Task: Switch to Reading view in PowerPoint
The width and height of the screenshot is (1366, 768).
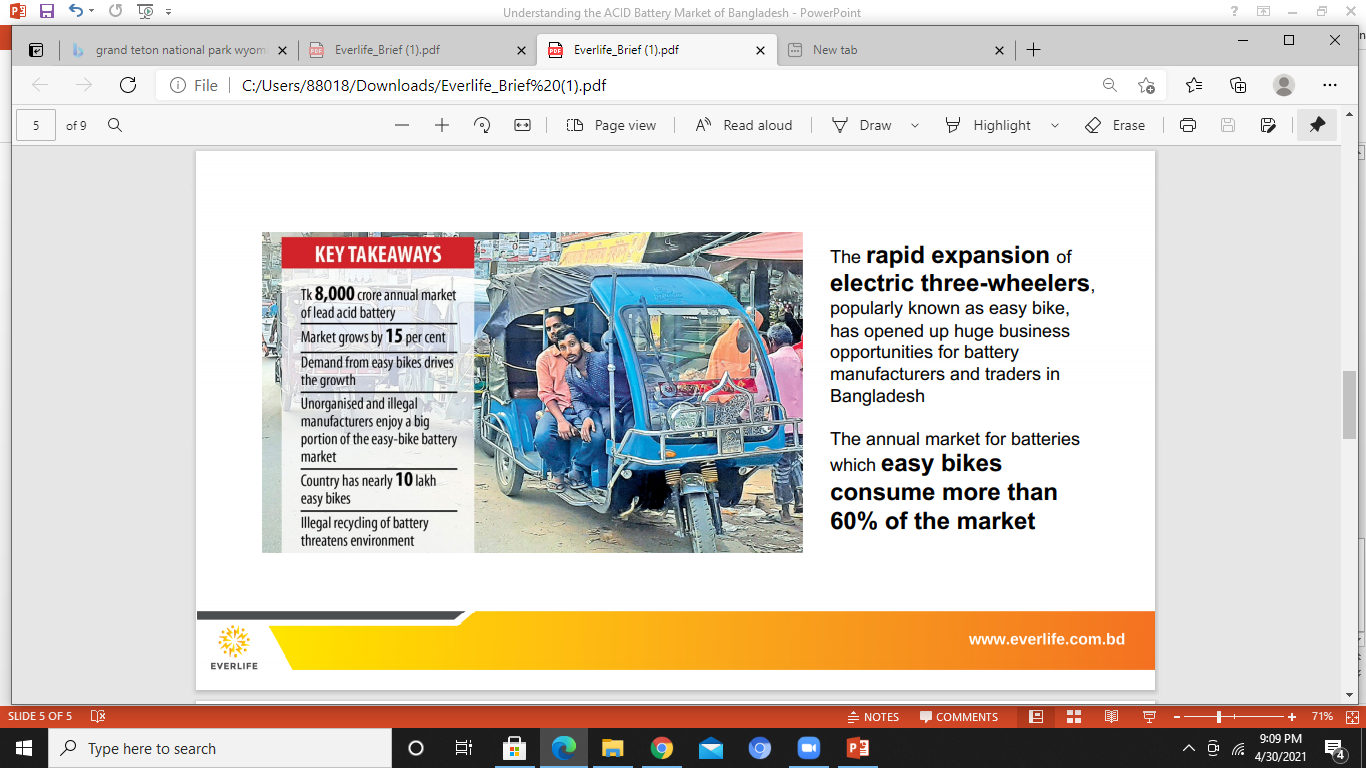Action: point(1111,716)
